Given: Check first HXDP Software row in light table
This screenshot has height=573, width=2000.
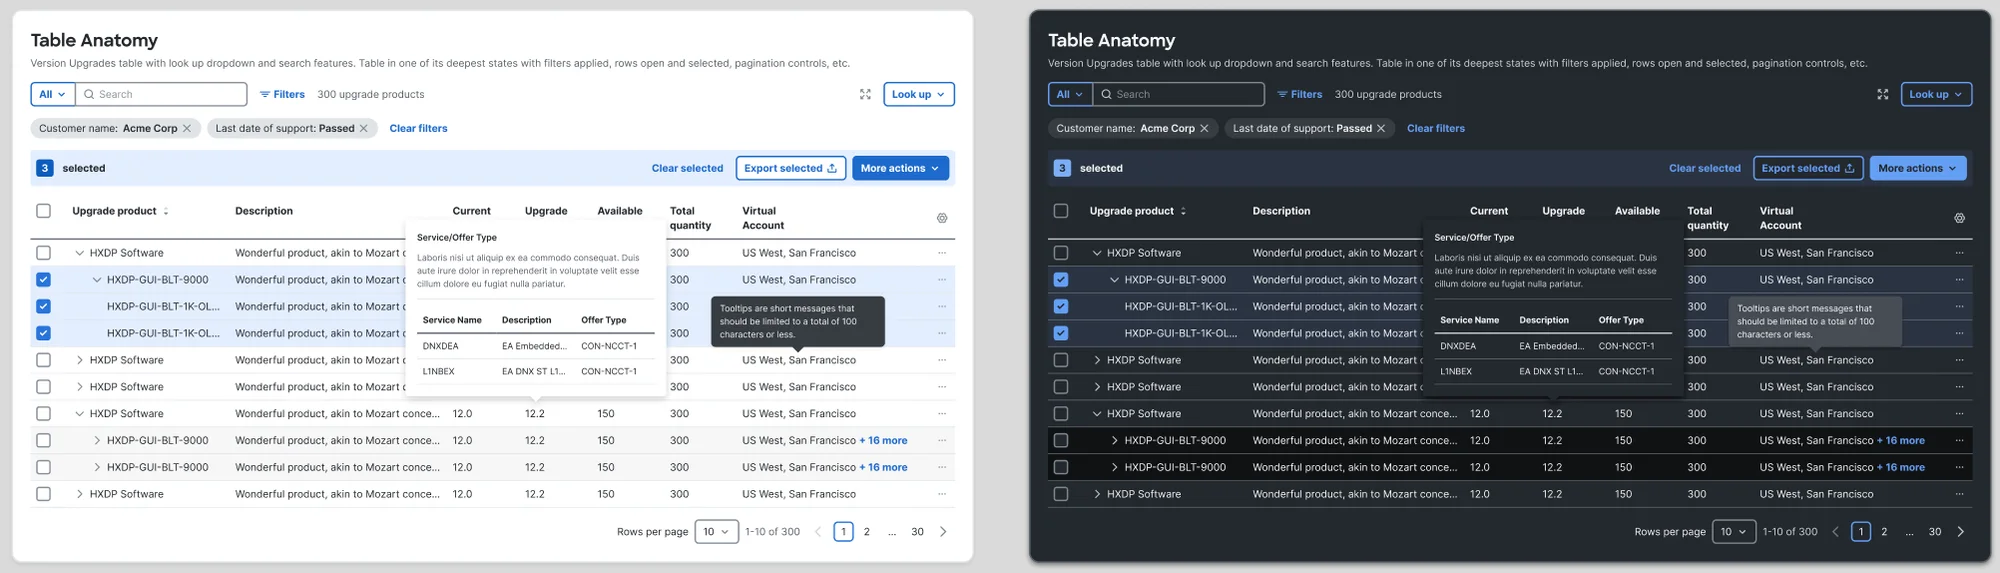Looking at the screenshot, I should tap(43, 253).
